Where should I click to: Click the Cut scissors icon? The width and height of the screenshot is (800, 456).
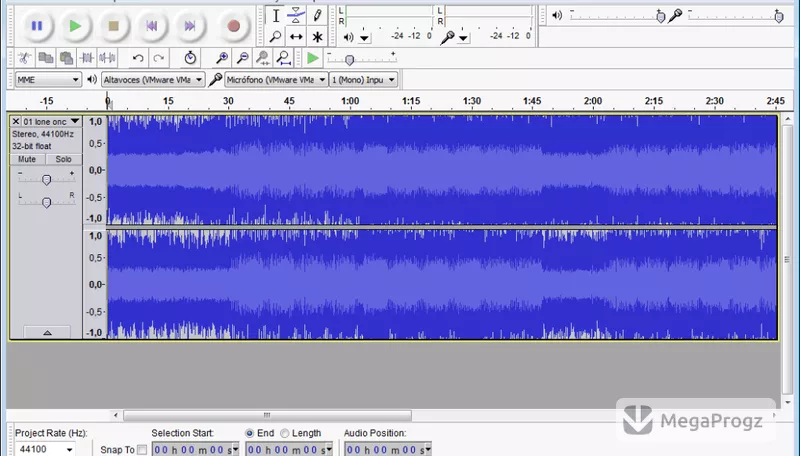(24, 58)
